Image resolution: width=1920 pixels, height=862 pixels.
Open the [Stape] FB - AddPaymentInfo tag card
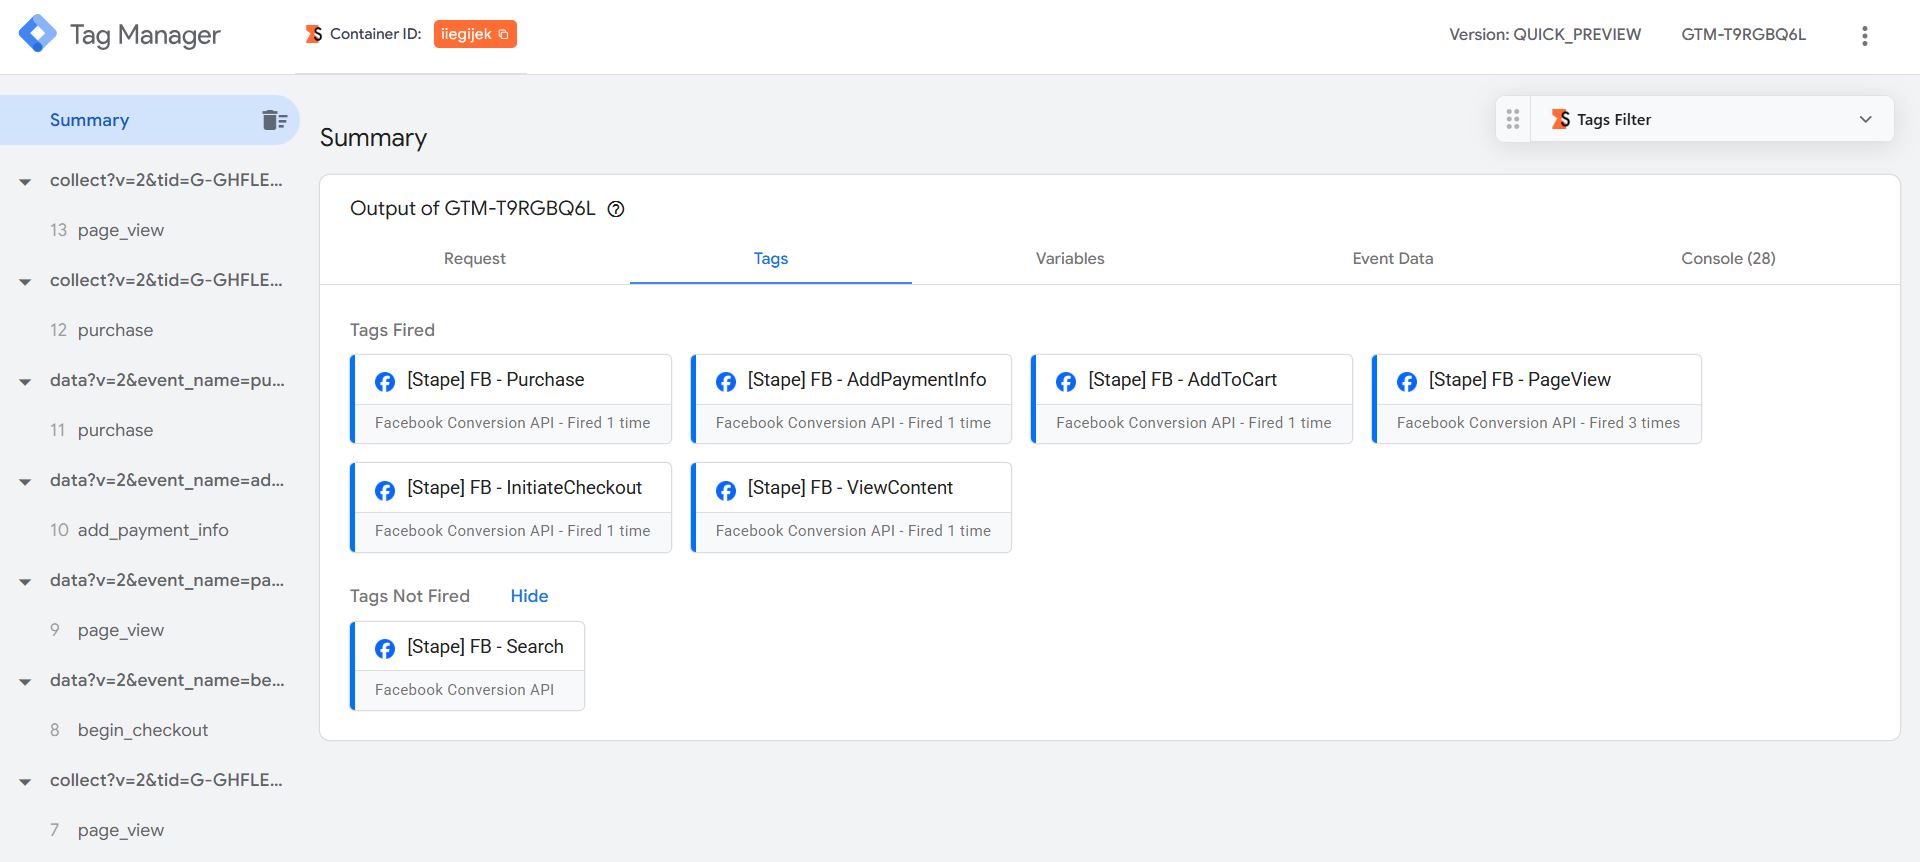pyautogui.click(x=851, y=399)
